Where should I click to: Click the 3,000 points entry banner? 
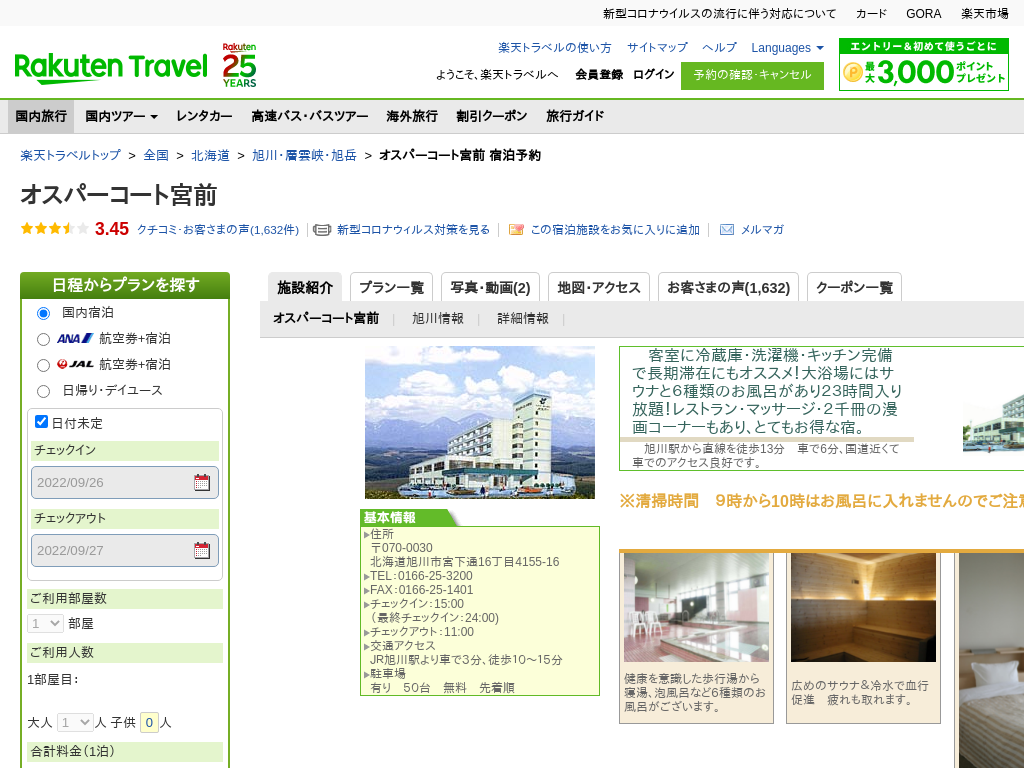[x=923, y=65]
